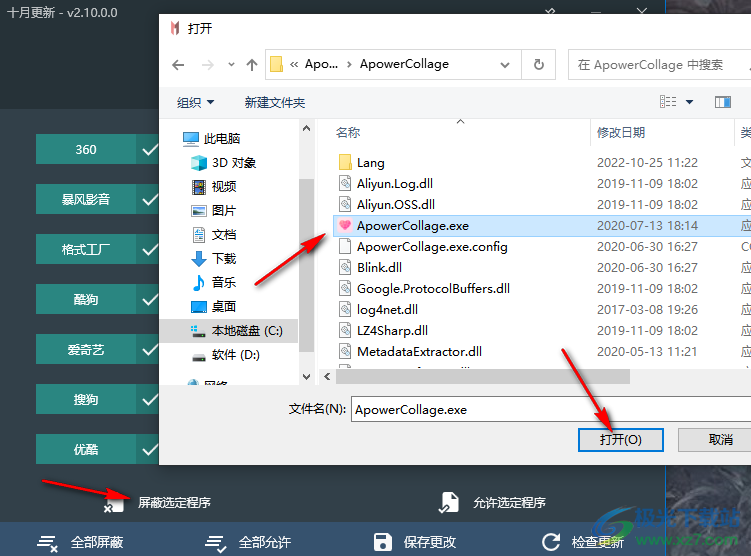This screenshot has width=751, height=556.
Task: Select log4net.dll file
Action: 378,309
